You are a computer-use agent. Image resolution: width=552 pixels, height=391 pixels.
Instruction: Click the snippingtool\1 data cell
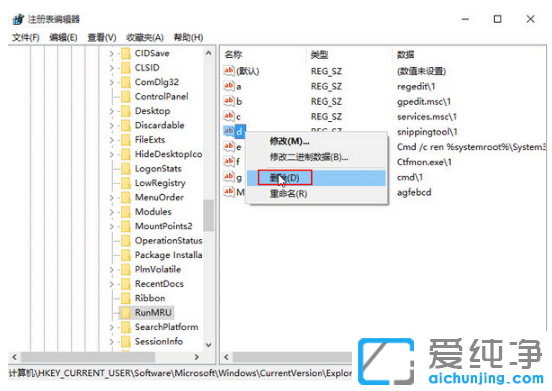pyautogui.click(x=427, y=132)
